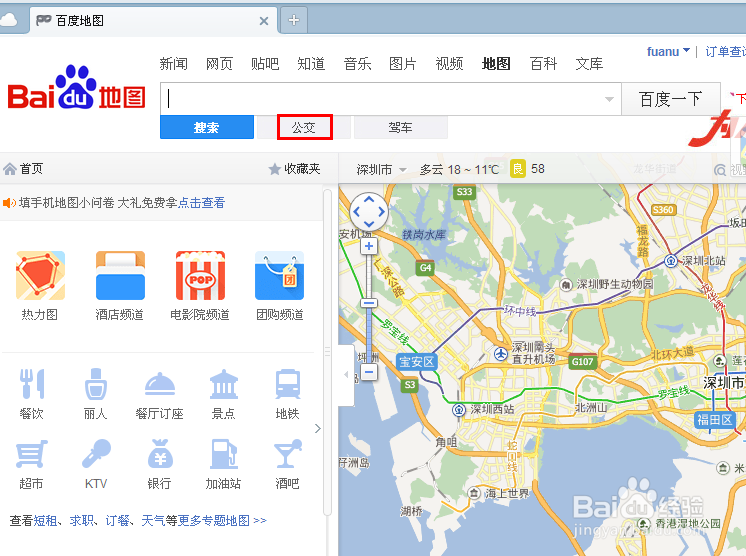Open the 团购频道 group-buy channel icon
The image size is (746, 556).
[279, 276]
